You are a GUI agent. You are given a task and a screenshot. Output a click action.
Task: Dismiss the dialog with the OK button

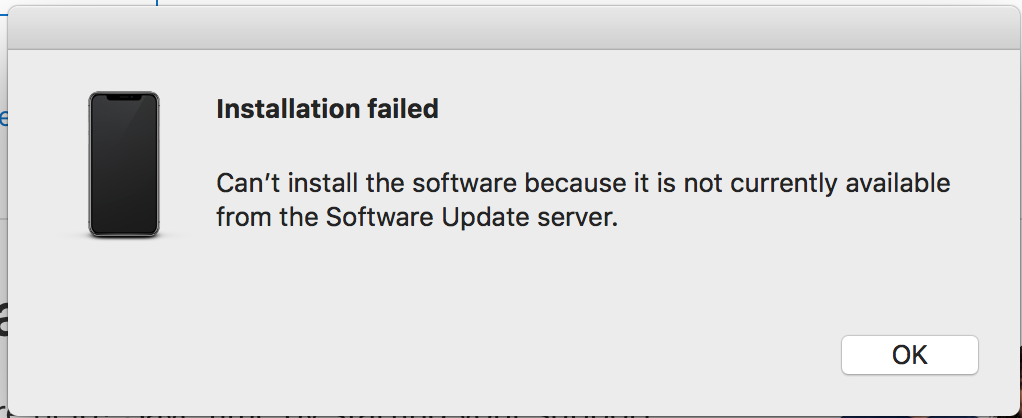(909, 355)
